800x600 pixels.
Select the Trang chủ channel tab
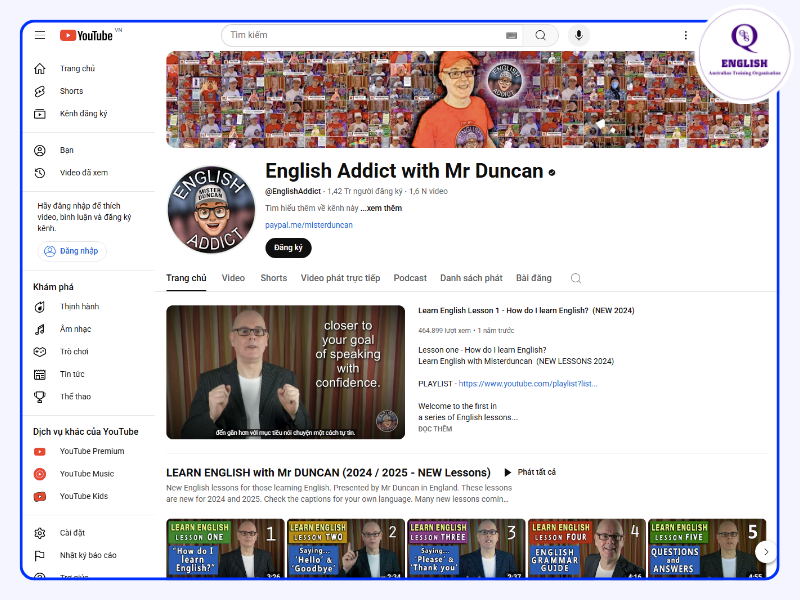(x=186, y=278)
